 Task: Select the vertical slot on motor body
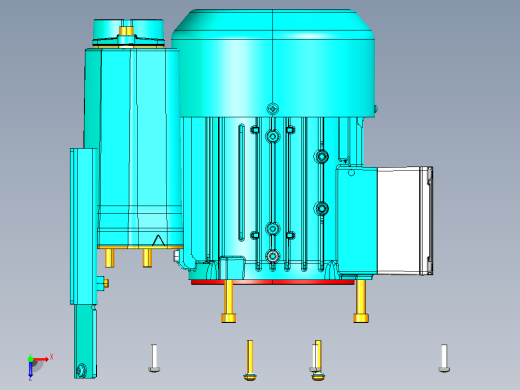pos(241,182)
